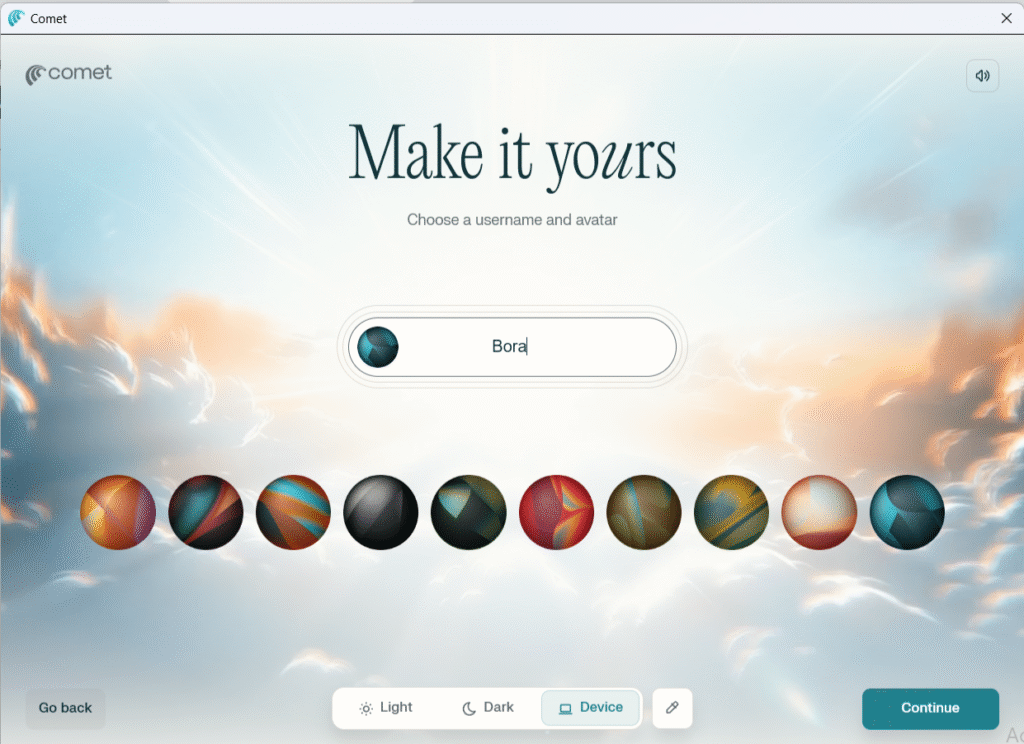Select the tenth teal blue avatar
Viewport: 1024px width, 744px height.
pyautogui.click(x=907, y=512)
